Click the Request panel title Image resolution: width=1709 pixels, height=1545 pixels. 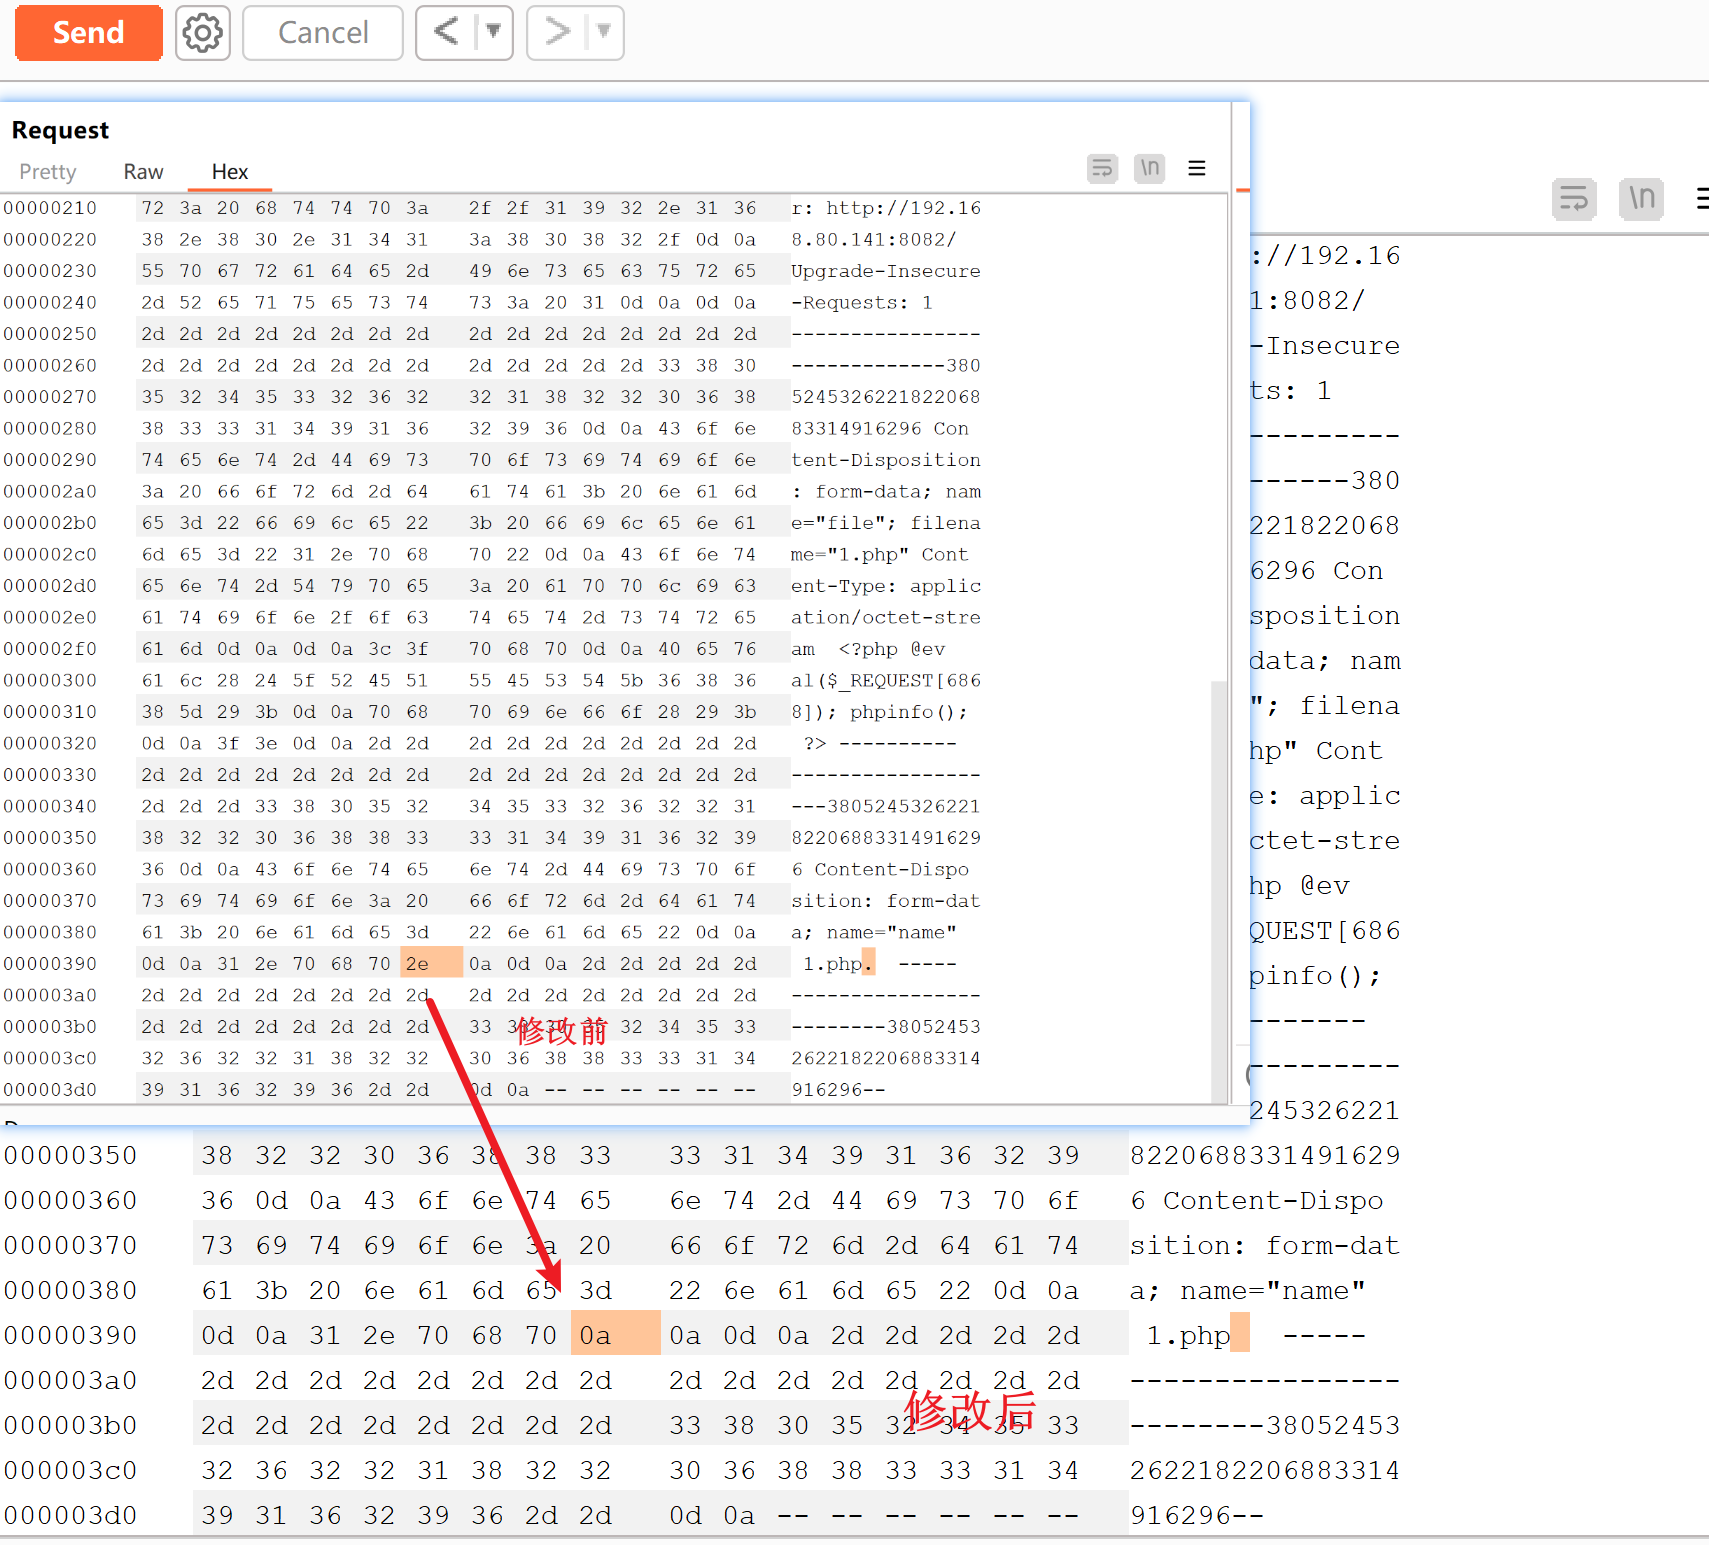[x=60, y=131]
